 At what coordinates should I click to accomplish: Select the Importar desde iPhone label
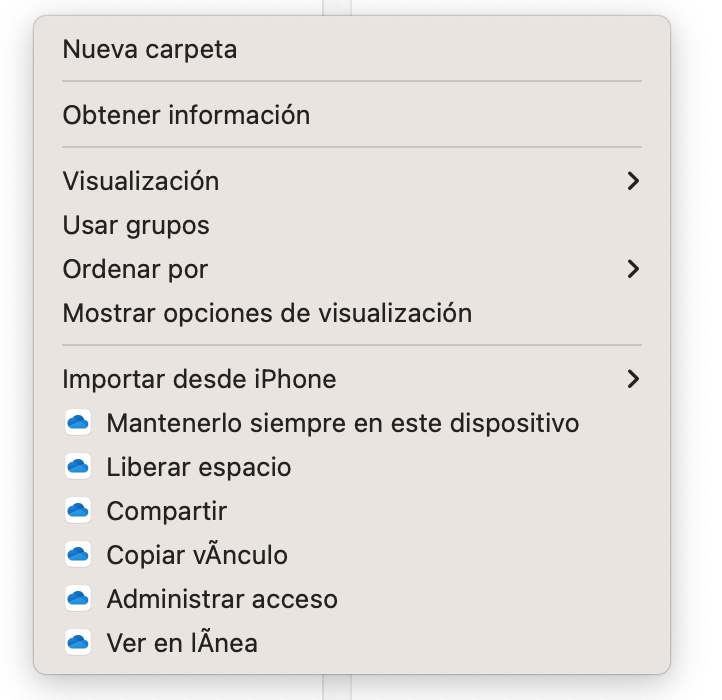click(199, 379)
